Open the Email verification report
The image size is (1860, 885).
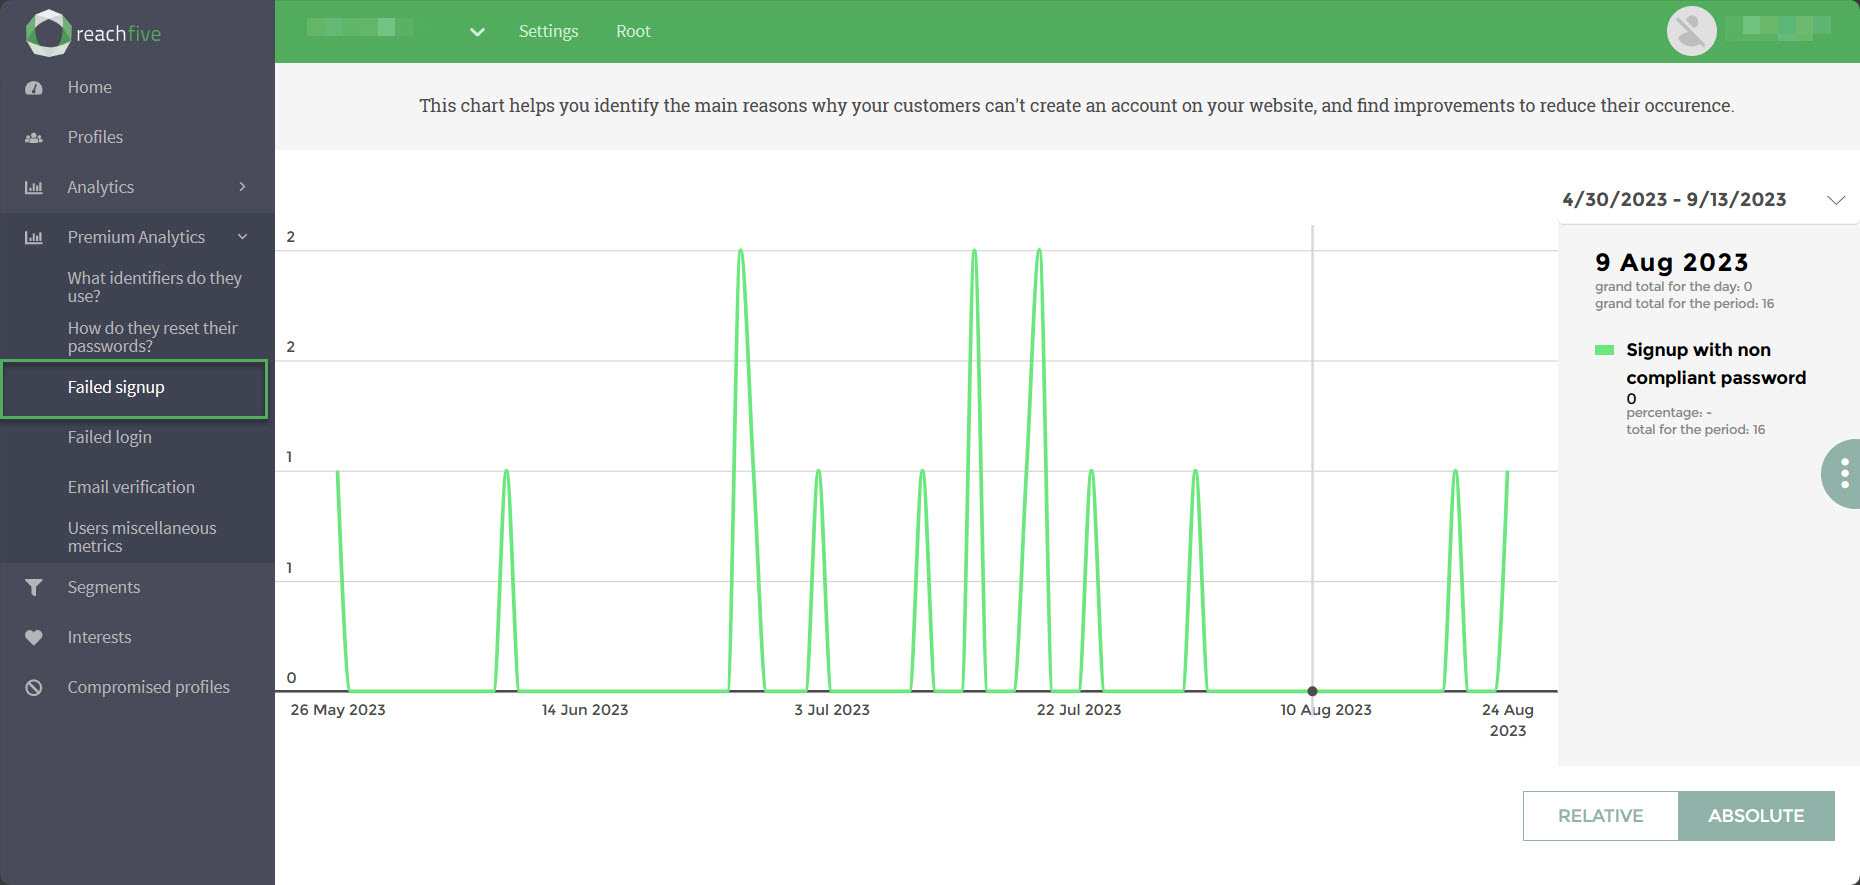click(131, 487)
